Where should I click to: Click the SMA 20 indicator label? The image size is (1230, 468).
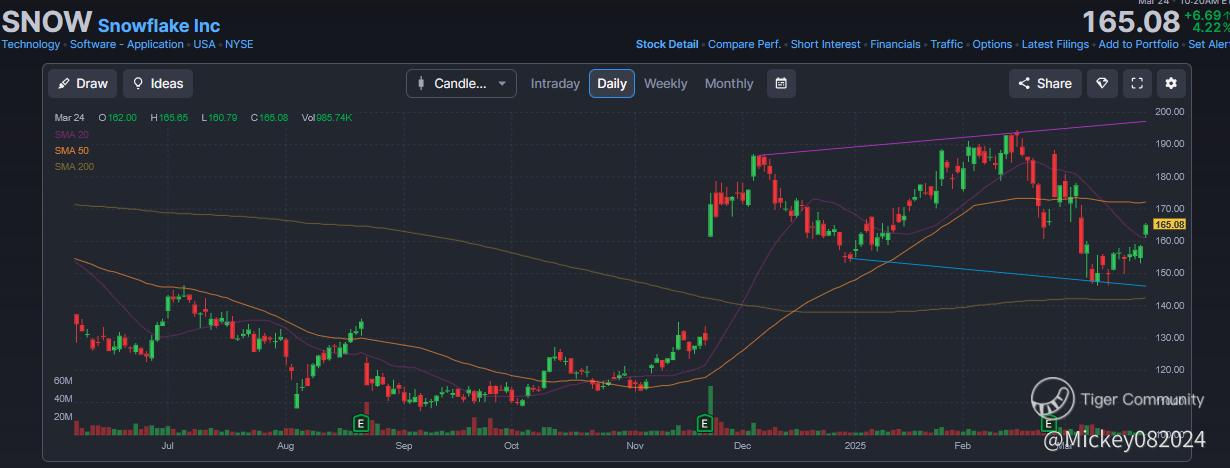point(71,134)
